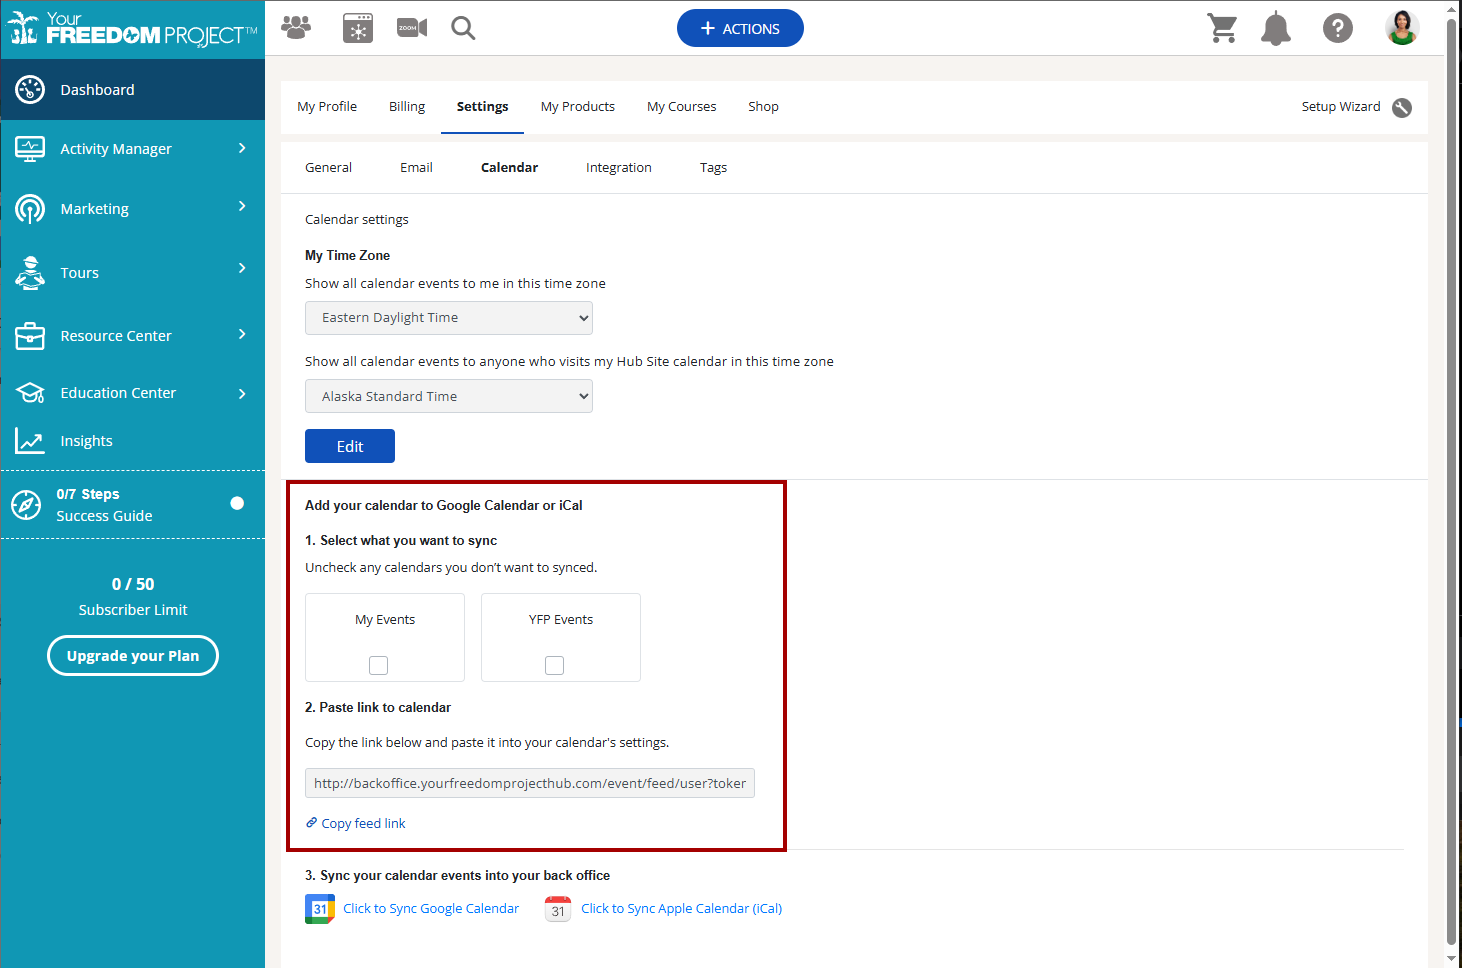Open the search magnifier icon

tap(463, 28)
